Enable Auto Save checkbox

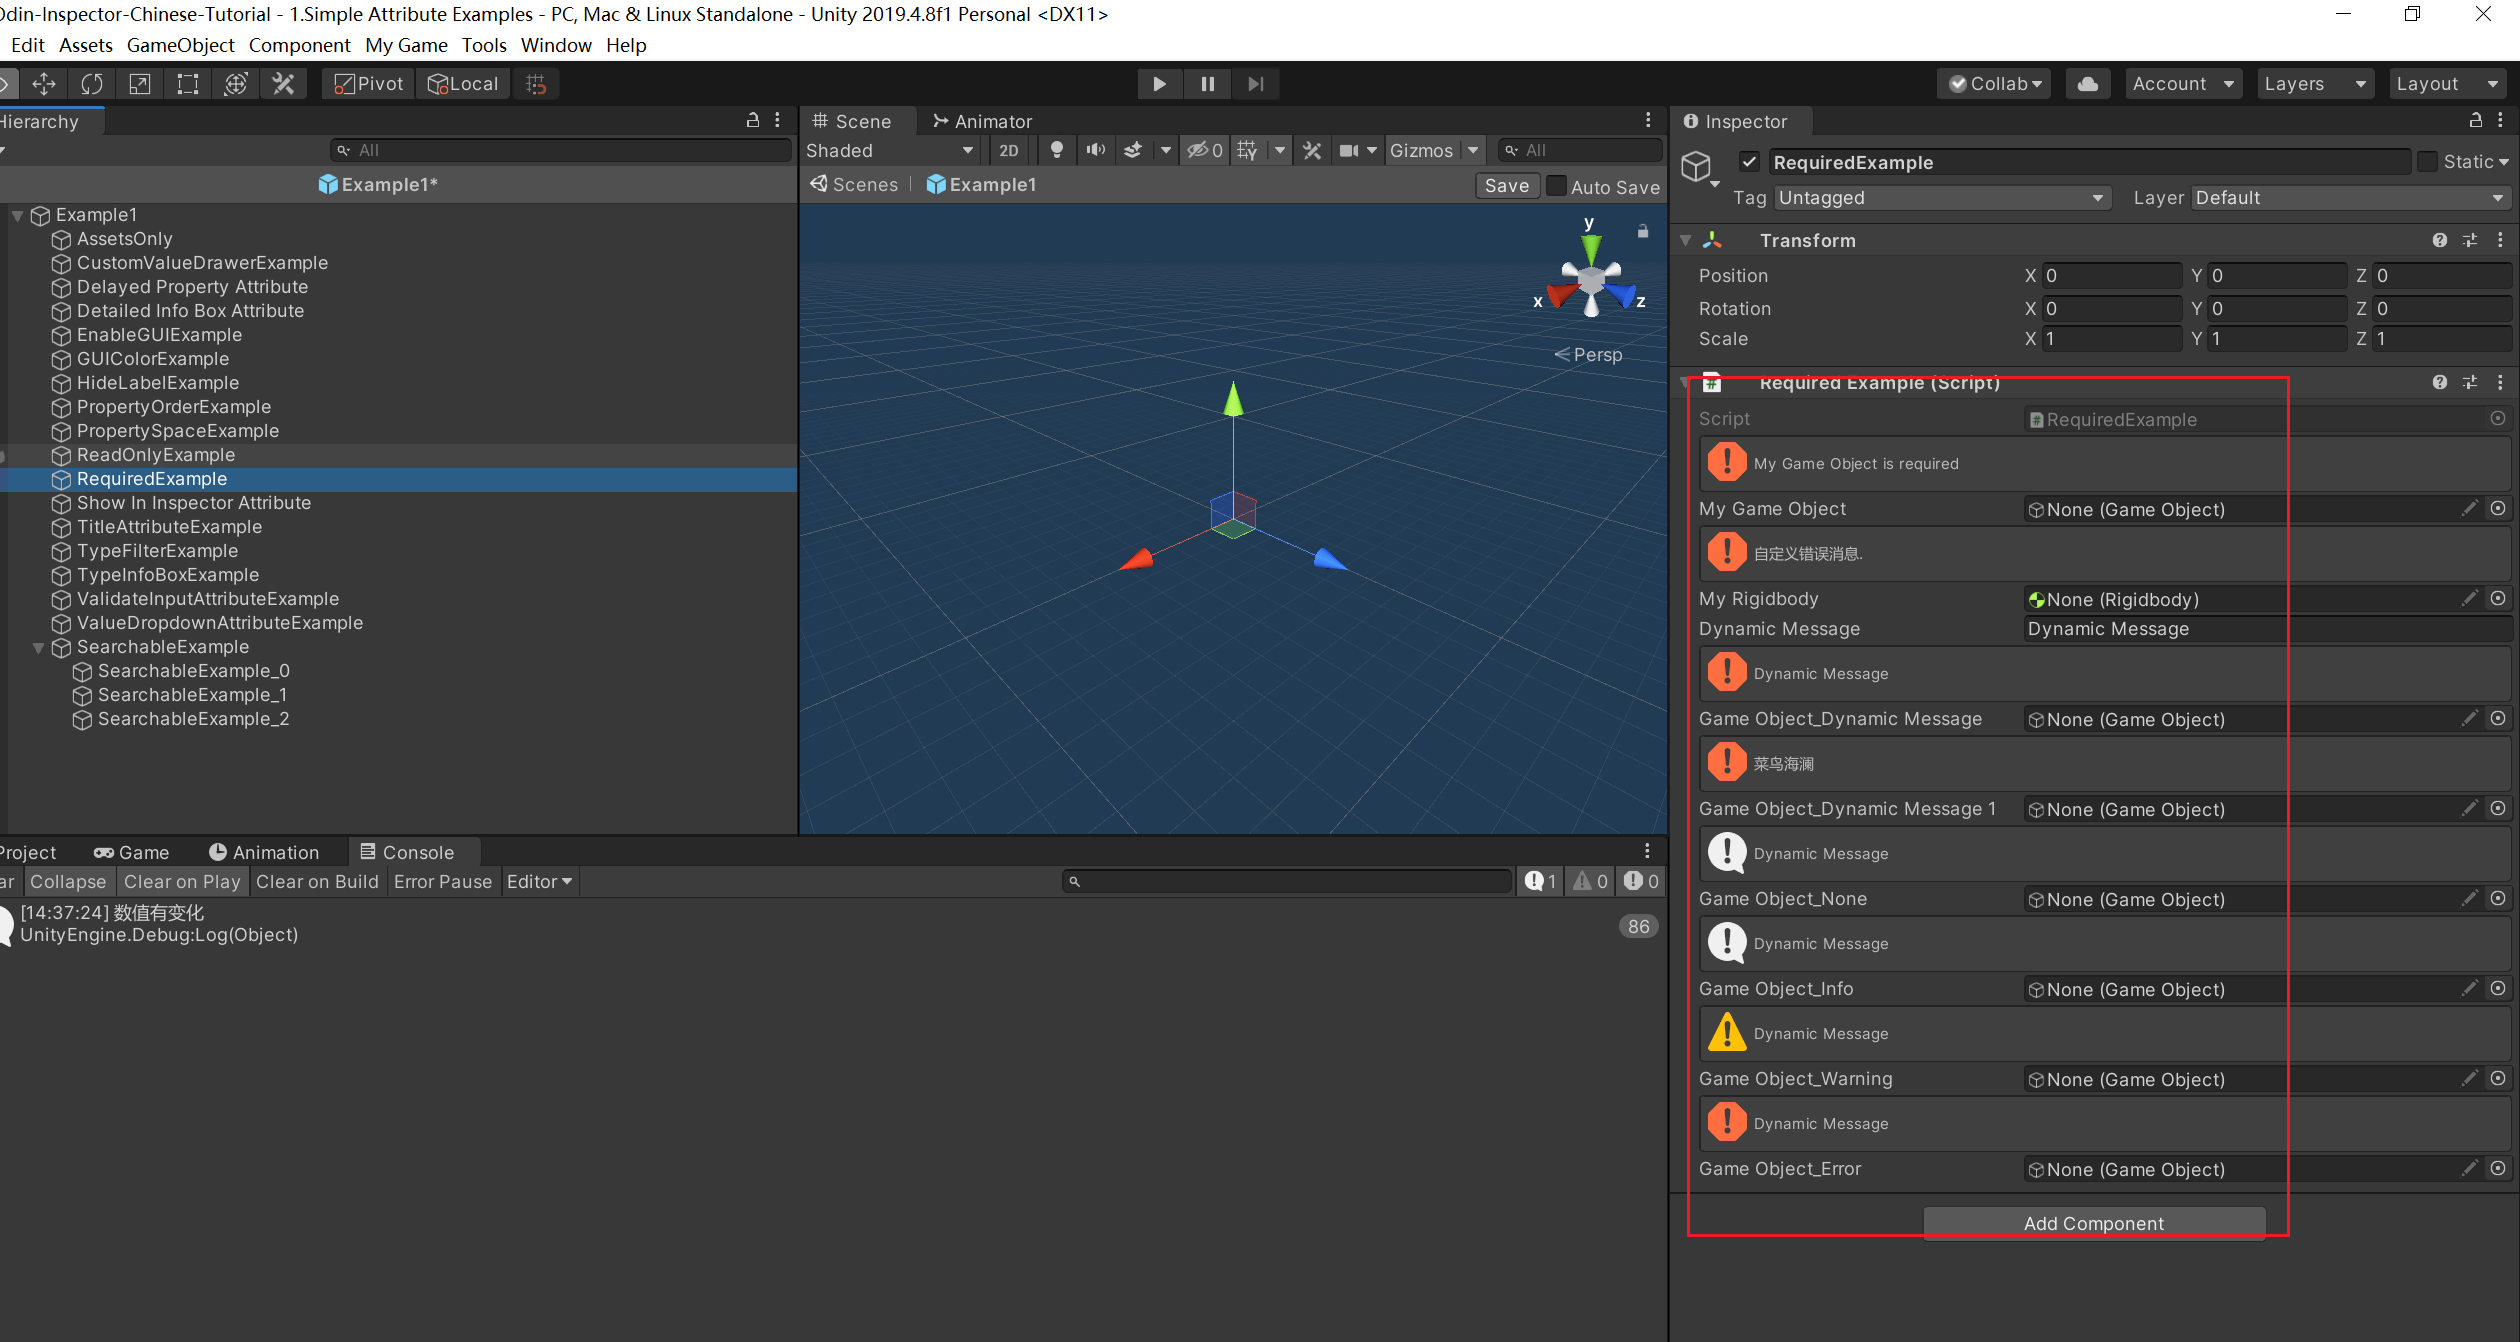1557,186
